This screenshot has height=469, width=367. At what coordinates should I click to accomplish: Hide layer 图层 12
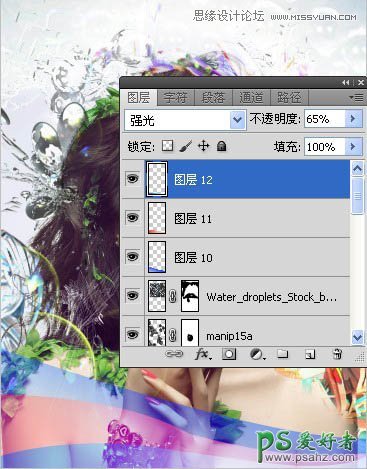coord(132,179)
